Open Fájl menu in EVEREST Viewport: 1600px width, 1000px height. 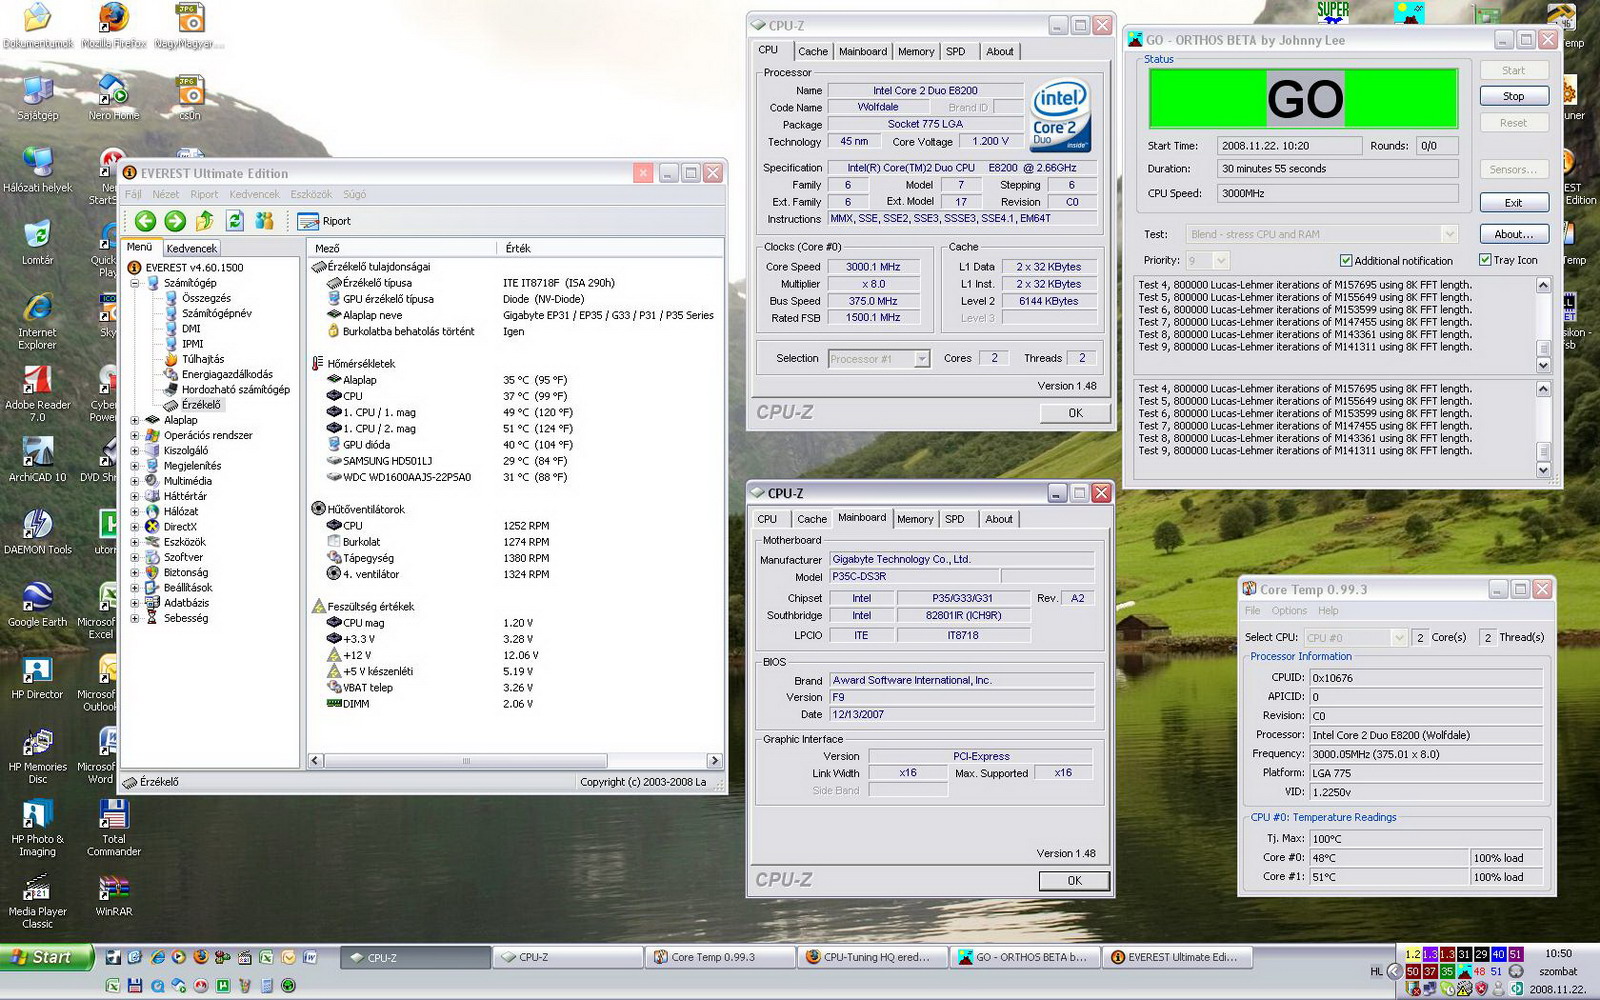133,194
